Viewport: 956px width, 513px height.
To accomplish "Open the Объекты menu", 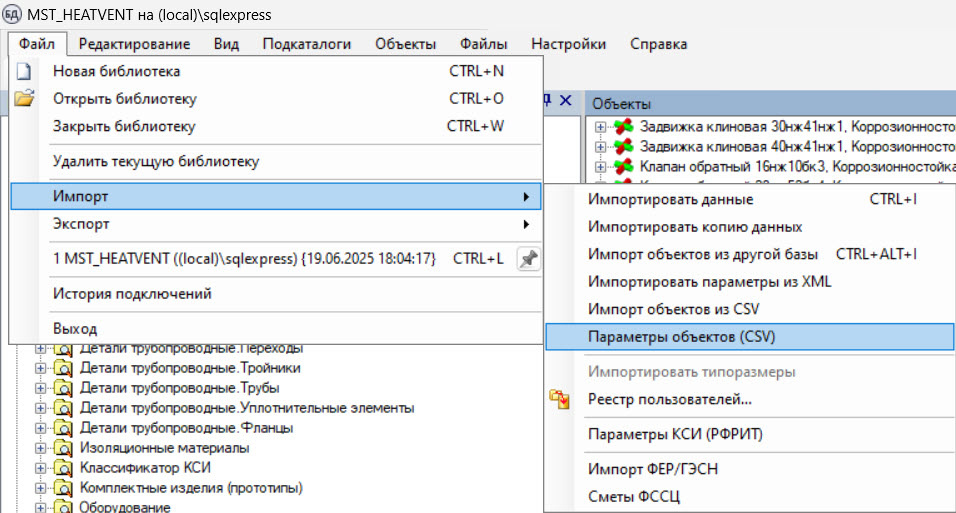I will click(405, 44).
